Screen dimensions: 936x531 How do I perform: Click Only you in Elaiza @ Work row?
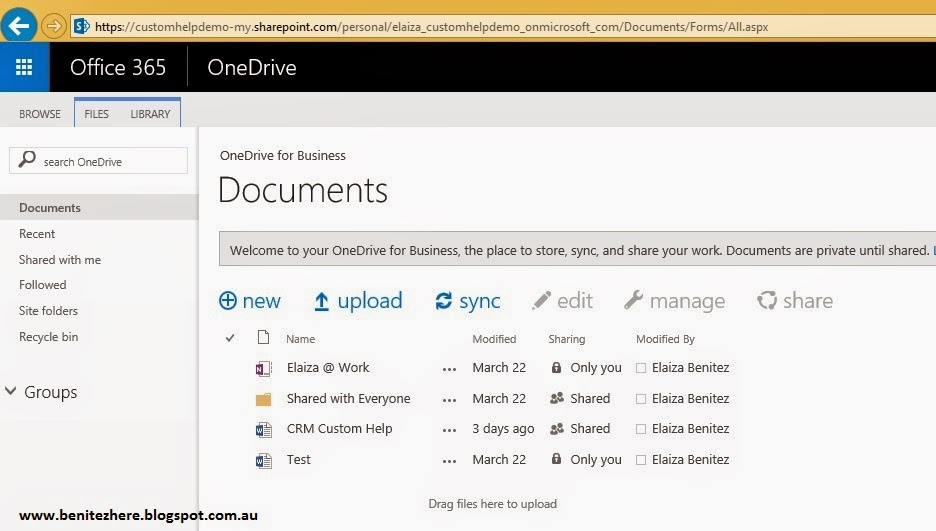coord(596,368)
